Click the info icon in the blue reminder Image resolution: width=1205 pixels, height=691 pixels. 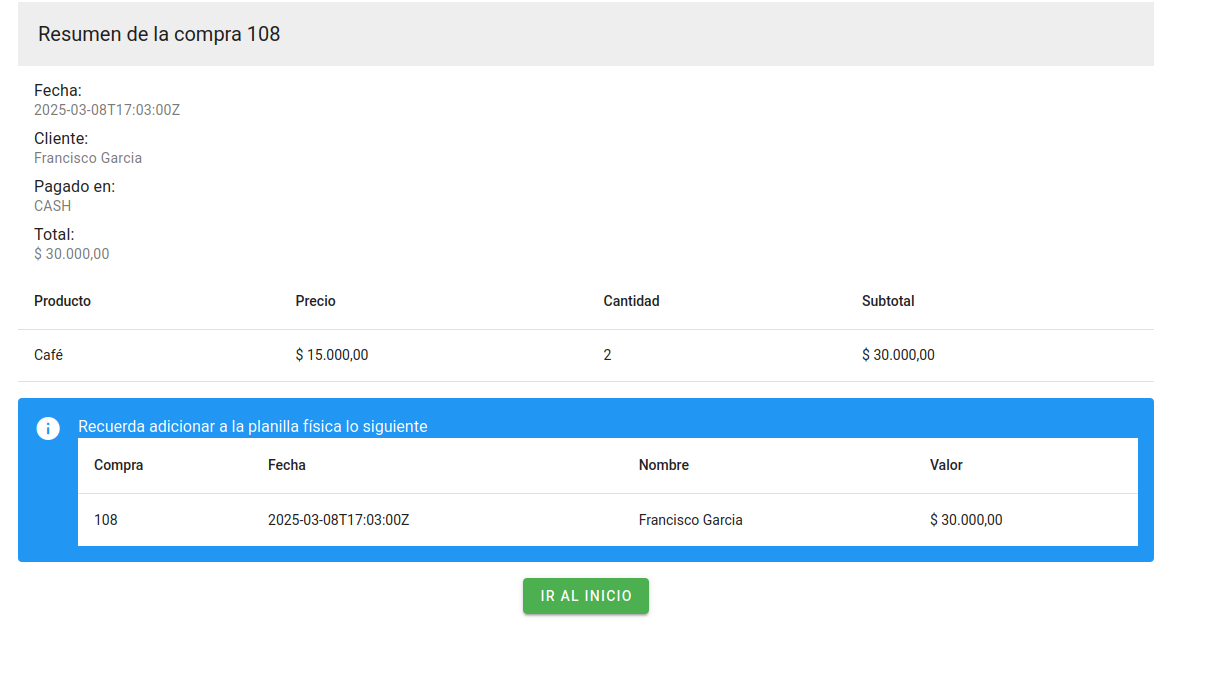pos(48,428)
